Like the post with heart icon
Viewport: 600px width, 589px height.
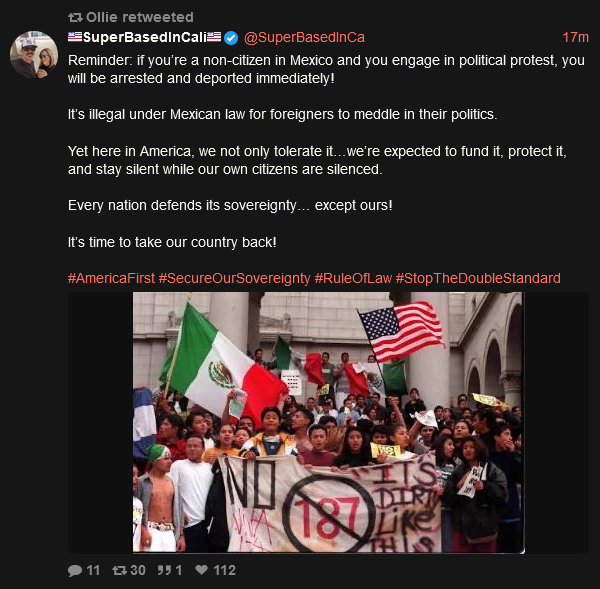(x=202, y=570)
